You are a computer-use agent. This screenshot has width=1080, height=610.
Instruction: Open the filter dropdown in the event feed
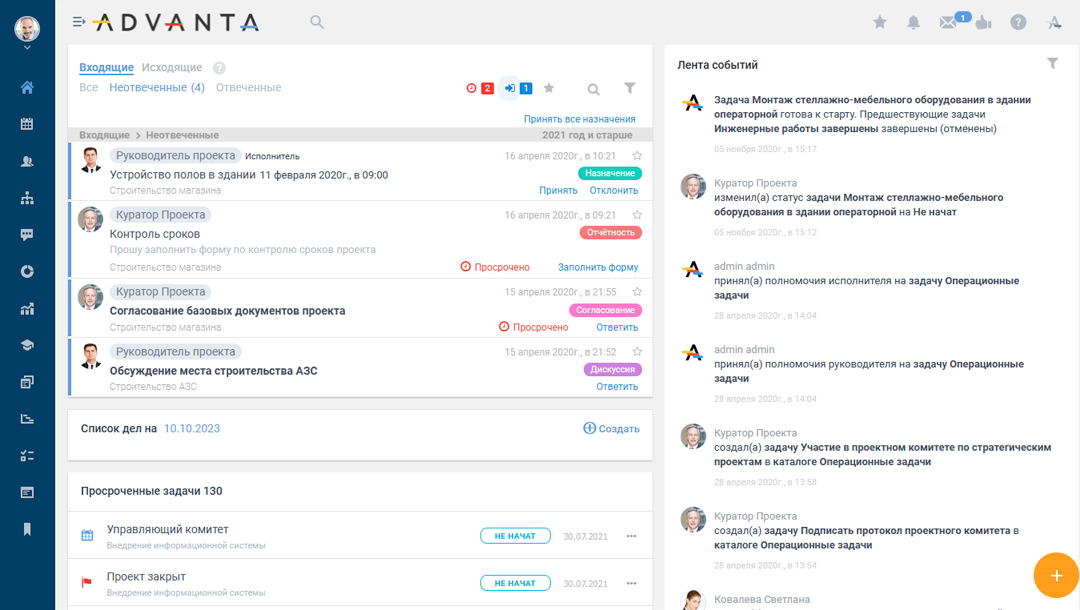tap(1052, 63)
